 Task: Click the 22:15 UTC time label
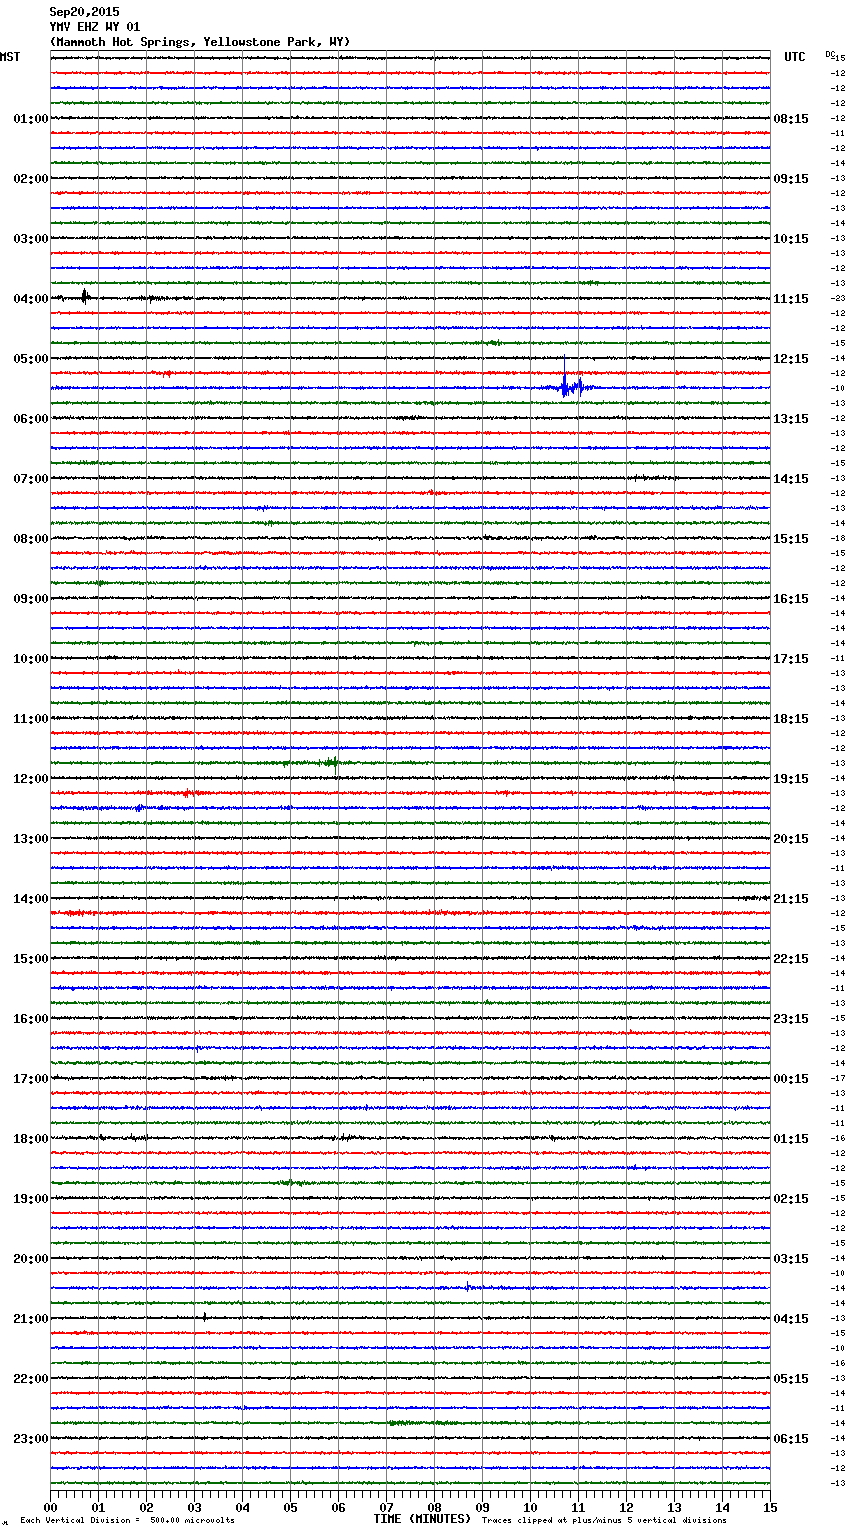[791, 959]
